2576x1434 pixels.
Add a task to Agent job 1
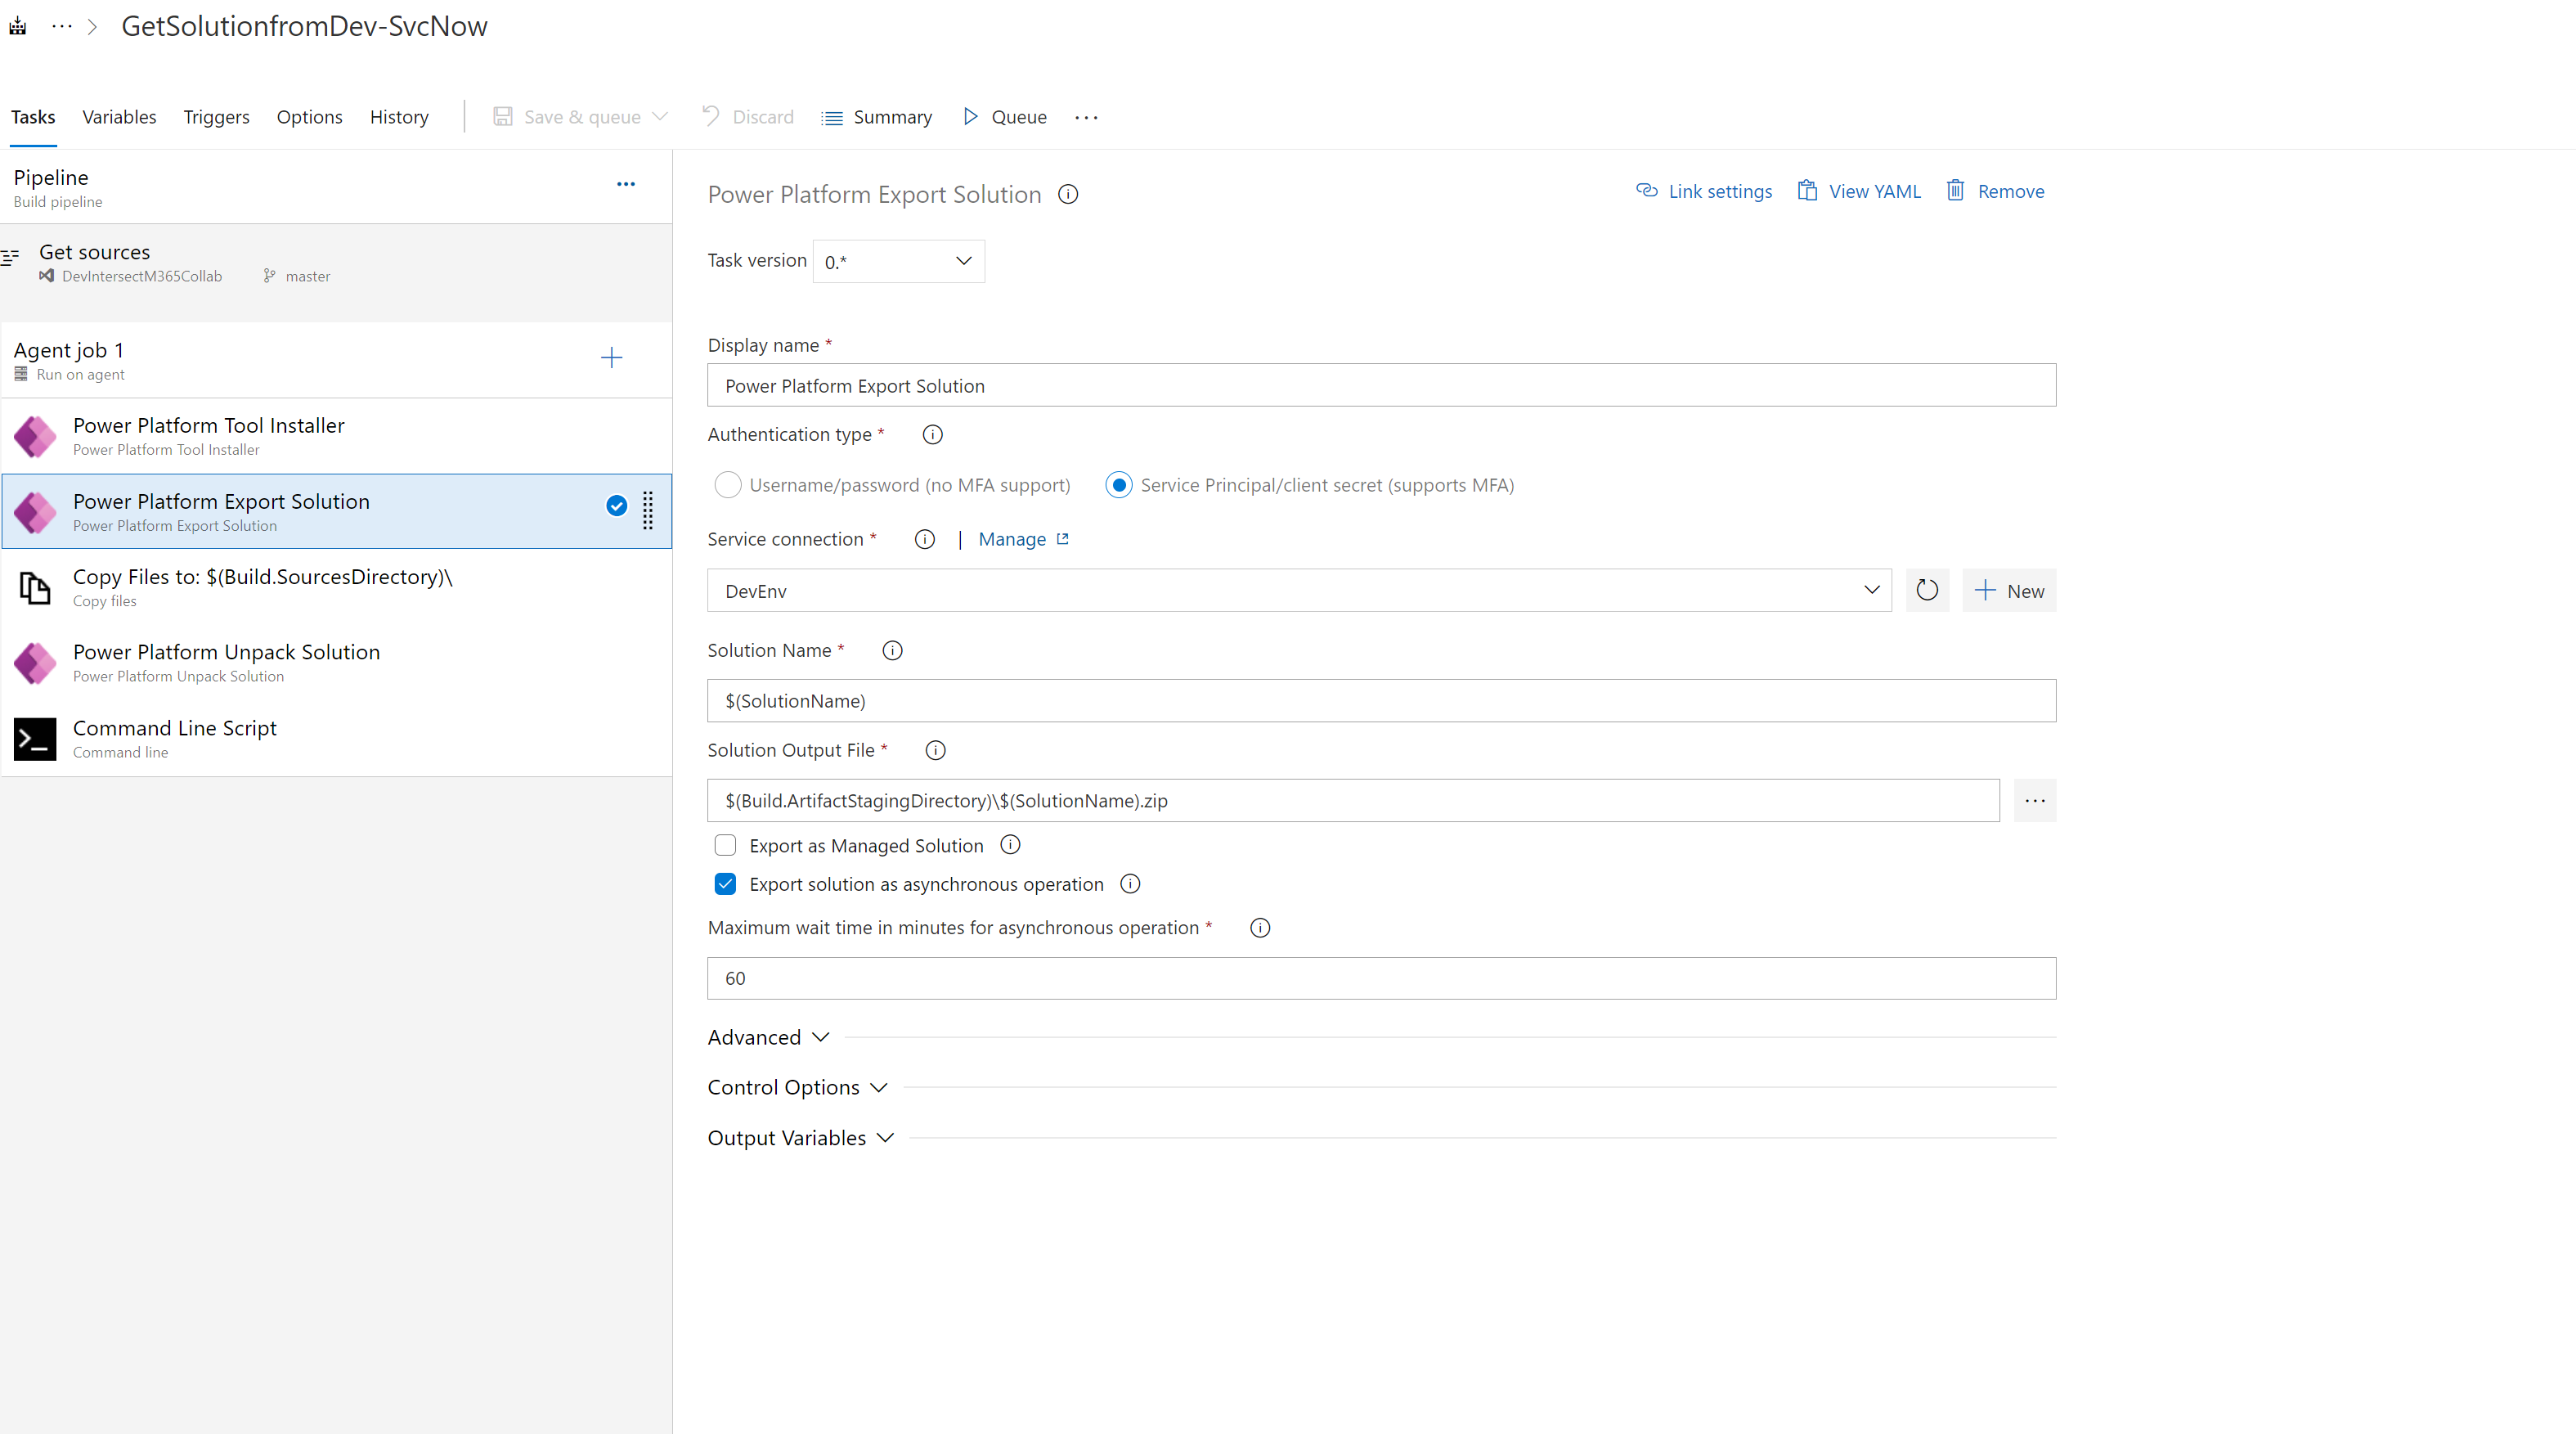click(611, 357)
